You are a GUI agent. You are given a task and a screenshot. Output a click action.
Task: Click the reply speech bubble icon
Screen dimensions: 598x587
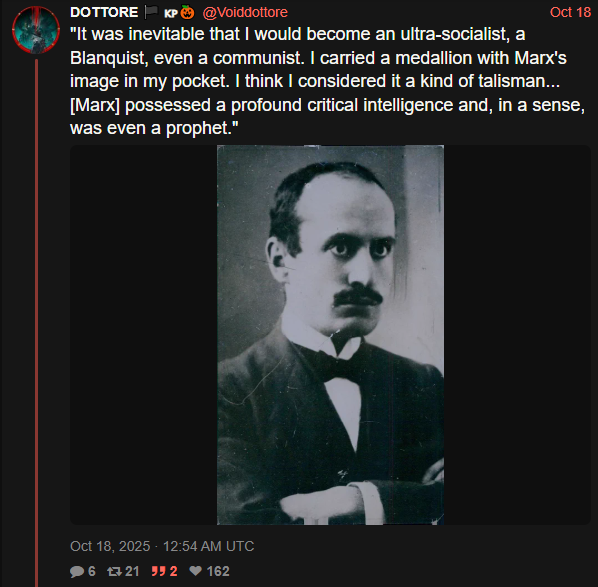tap(77, 571)
